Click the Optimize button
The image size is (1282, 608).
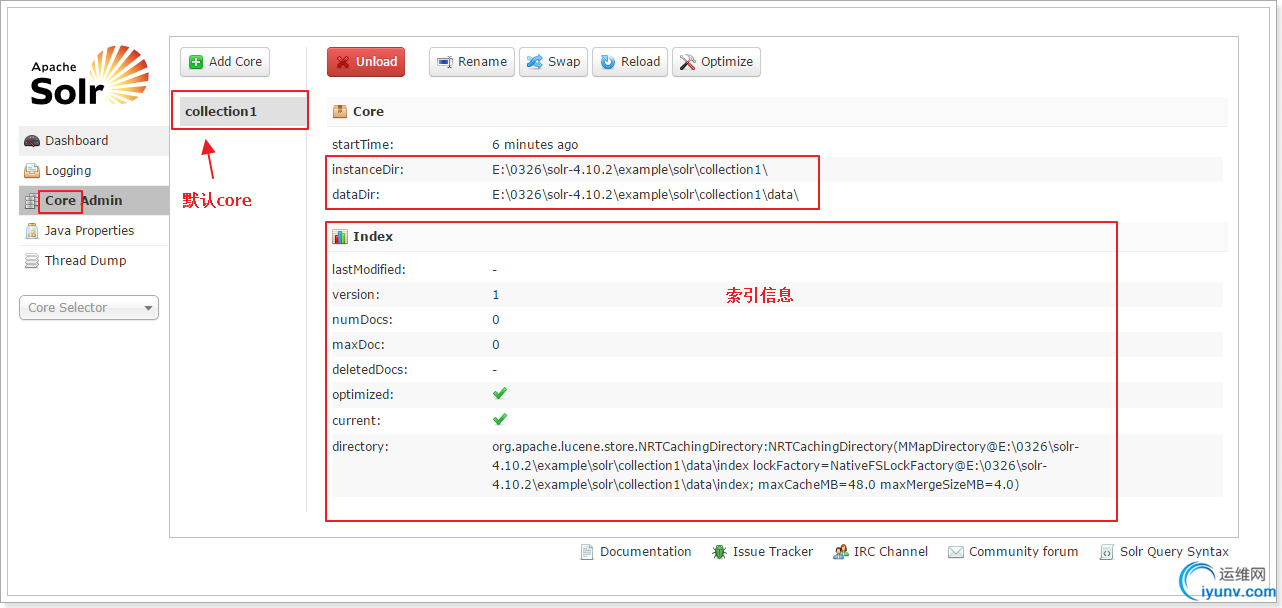click(x=716, y=62)
